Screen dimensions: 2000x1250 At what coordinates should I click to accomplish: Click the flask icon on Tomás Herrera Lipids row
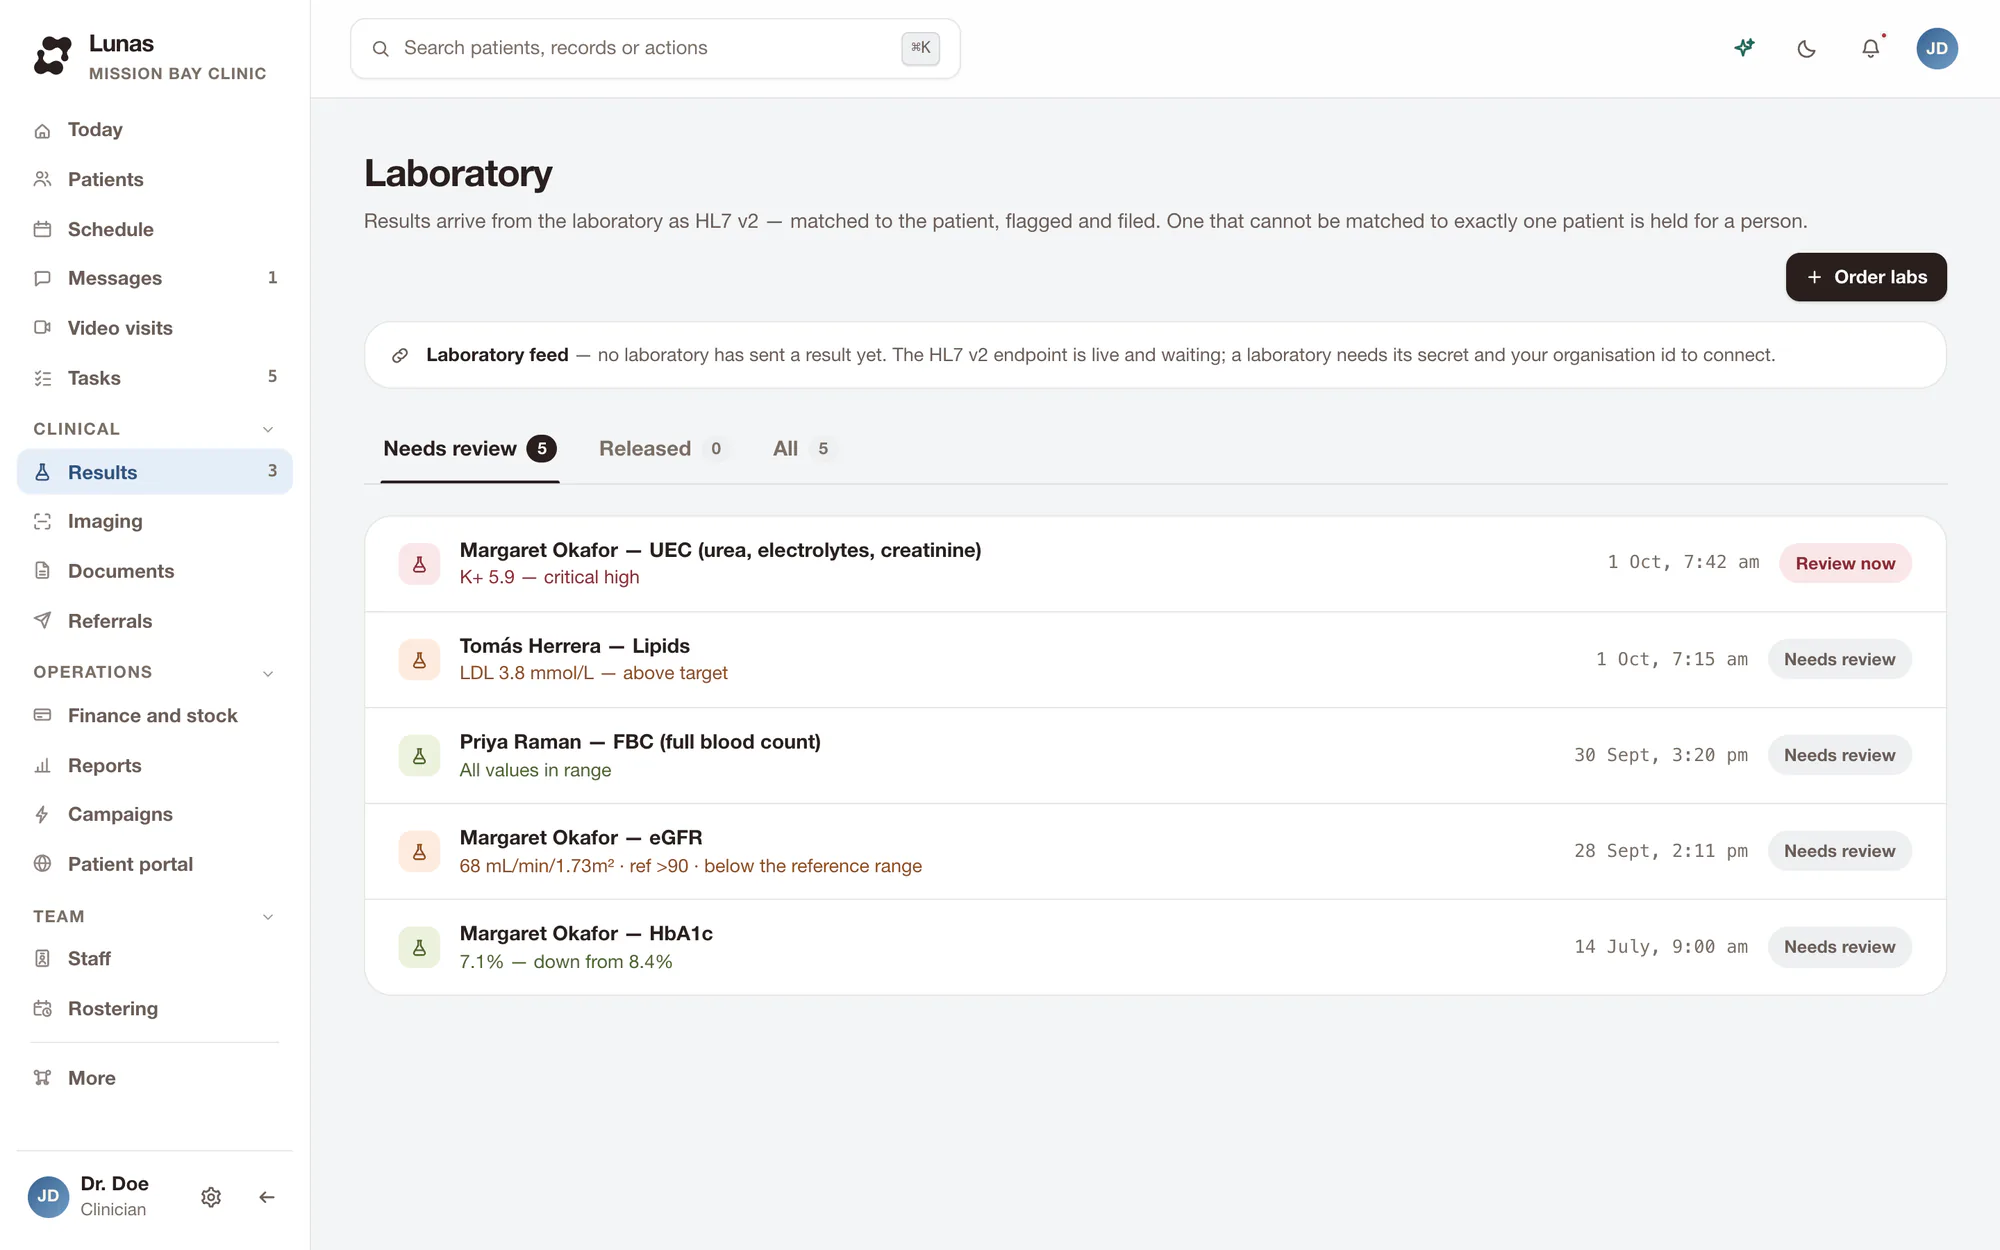[x=419, y=660]
